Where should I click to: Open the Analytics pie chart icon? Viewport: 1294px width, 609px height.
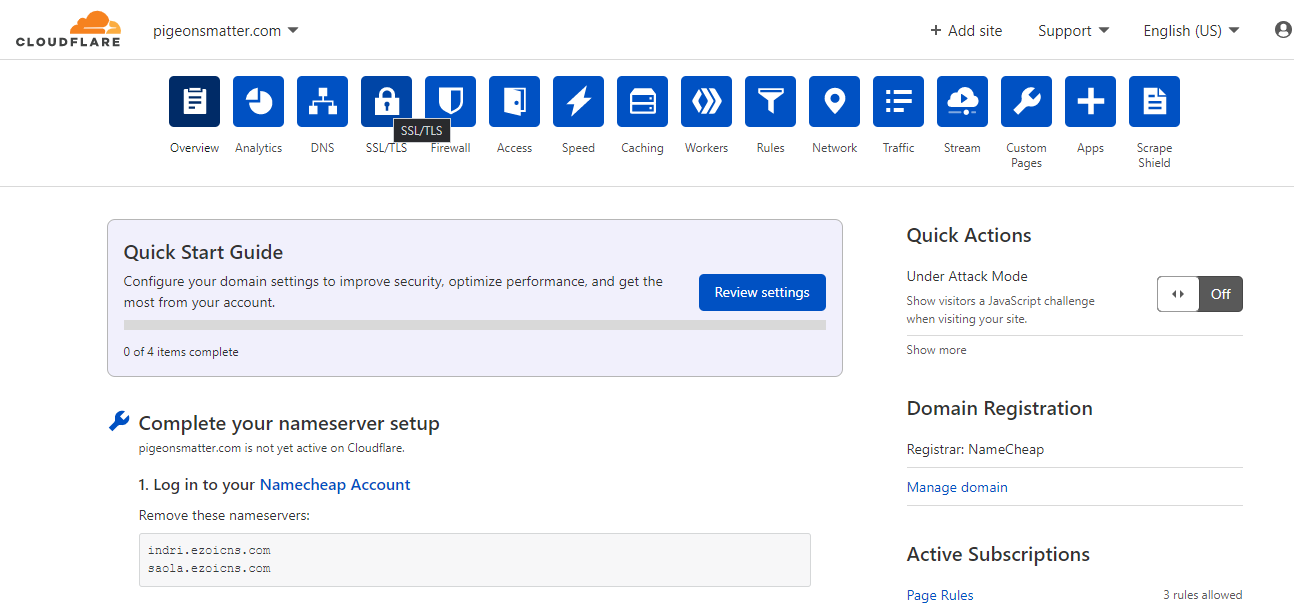click(x=258, y=102)
